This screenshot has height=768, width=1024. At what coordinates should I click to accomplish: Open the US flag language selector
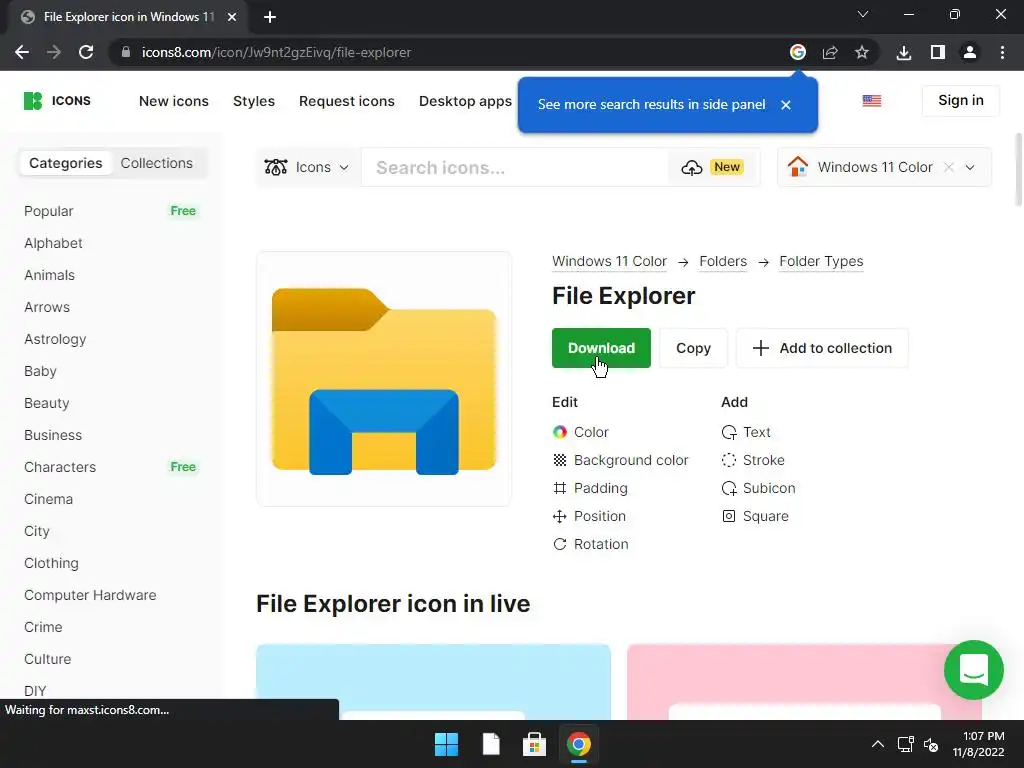pyautogui.click(x=871, y=101)
